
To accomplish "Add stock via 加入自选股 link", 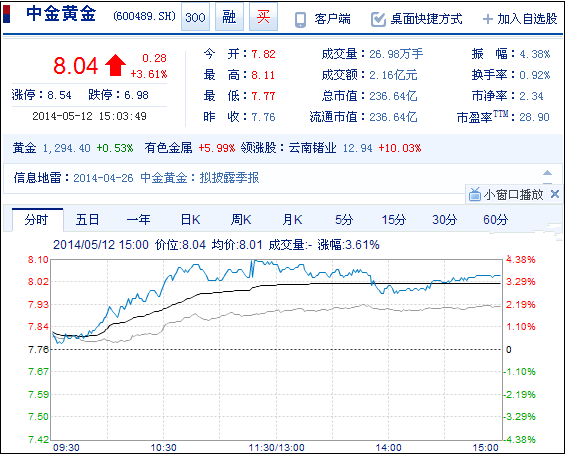I will pyautogui.click(x=527, y=19).
